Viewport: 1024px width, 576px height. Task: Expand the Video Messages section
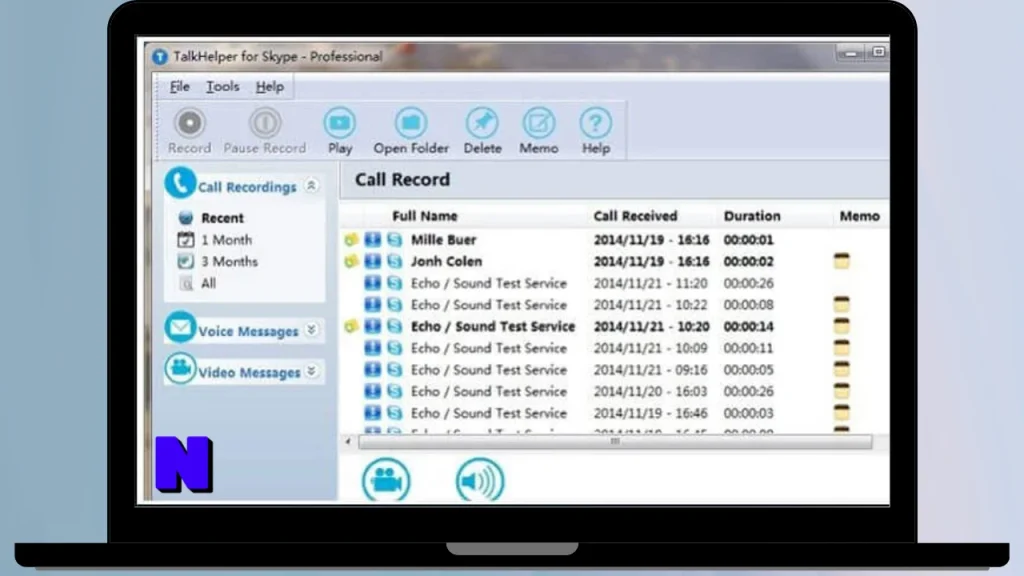312,371
